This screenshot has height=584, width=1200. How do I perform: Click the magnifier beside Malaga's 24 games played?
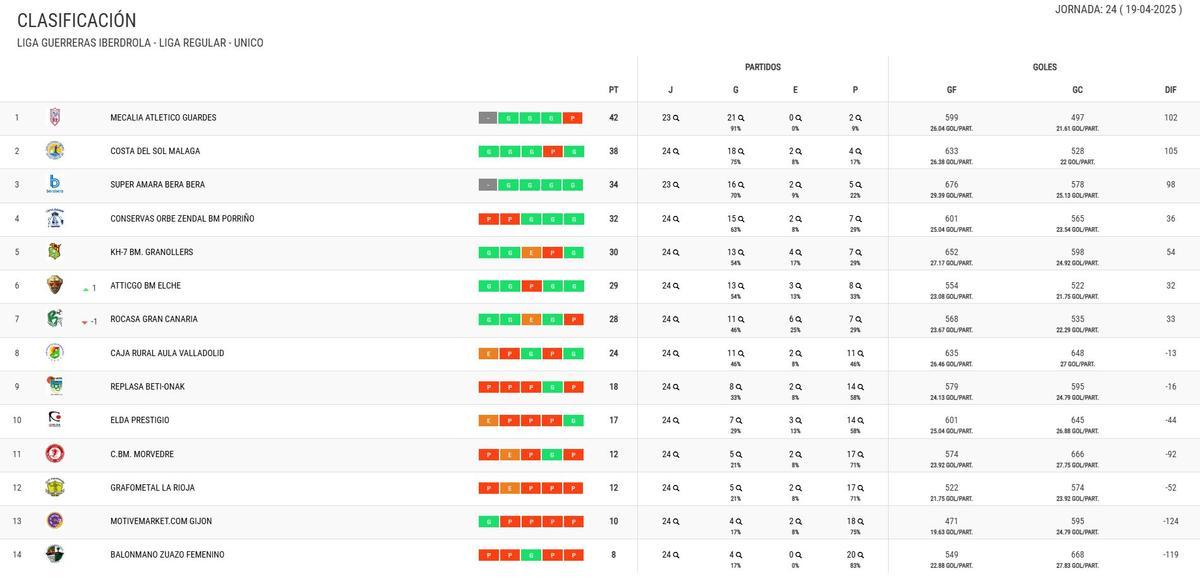(x=676, y=152)
